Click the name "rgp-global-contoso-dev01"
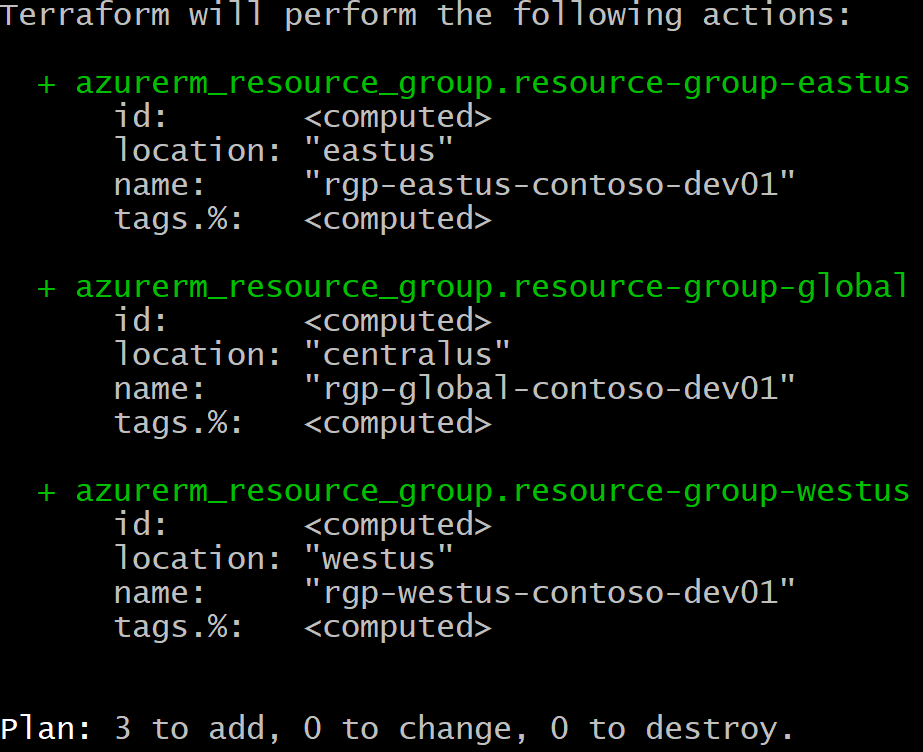 [x=549, y=389]
